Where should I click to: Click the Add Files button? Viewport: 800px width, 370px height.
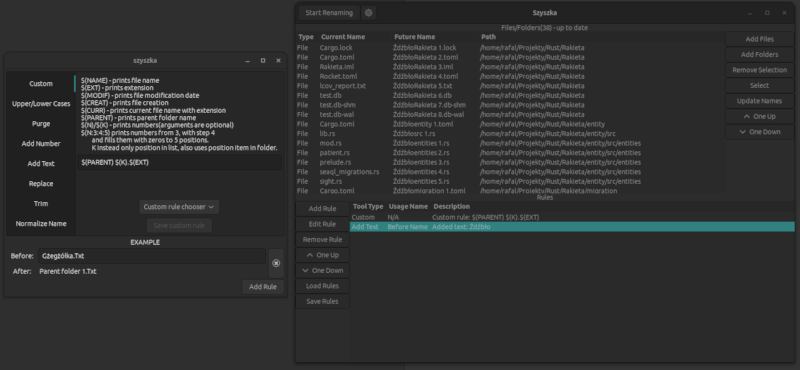(759, 39)
